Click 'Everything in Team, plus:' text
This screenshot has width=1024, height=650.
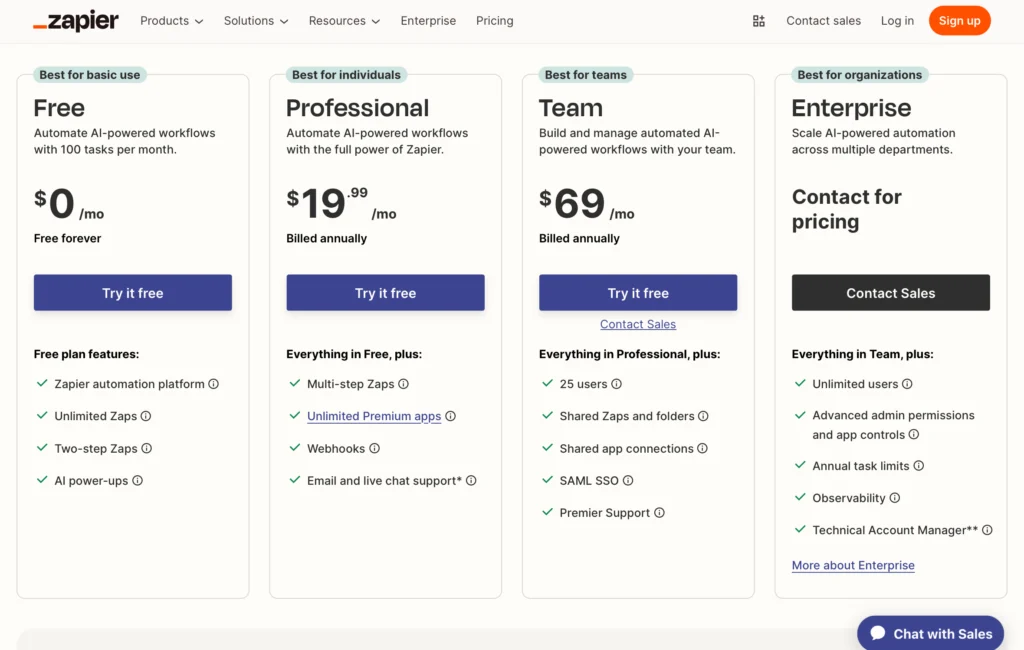(862, 354)
